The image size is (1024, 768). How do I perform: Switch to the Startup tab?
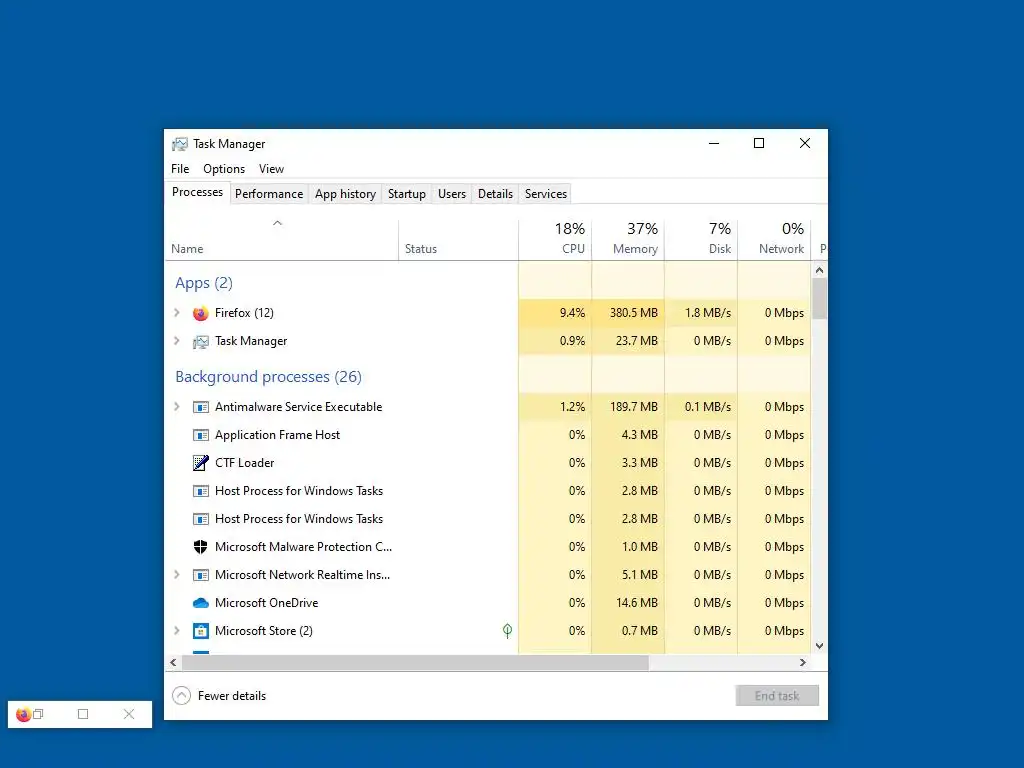[407, 194]
